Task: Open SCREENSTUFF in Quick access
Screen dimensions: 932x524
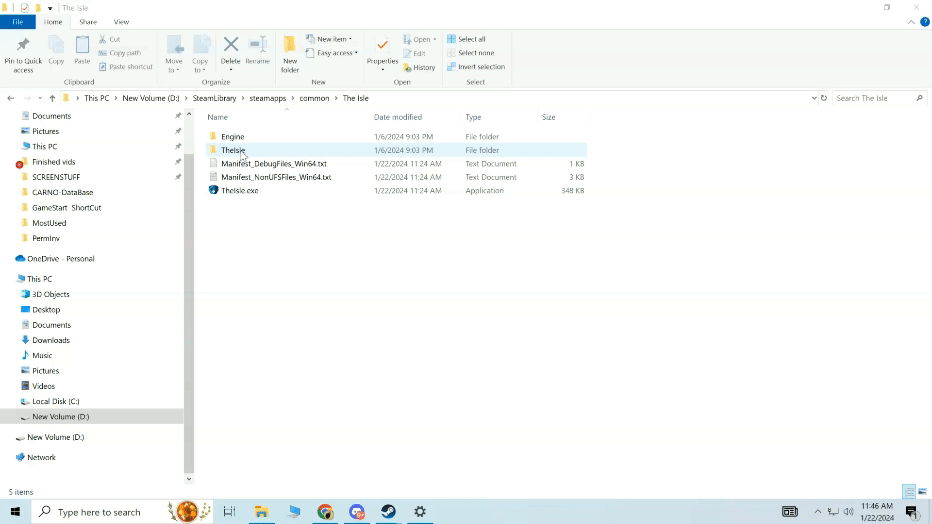Action: coord(56,177)
